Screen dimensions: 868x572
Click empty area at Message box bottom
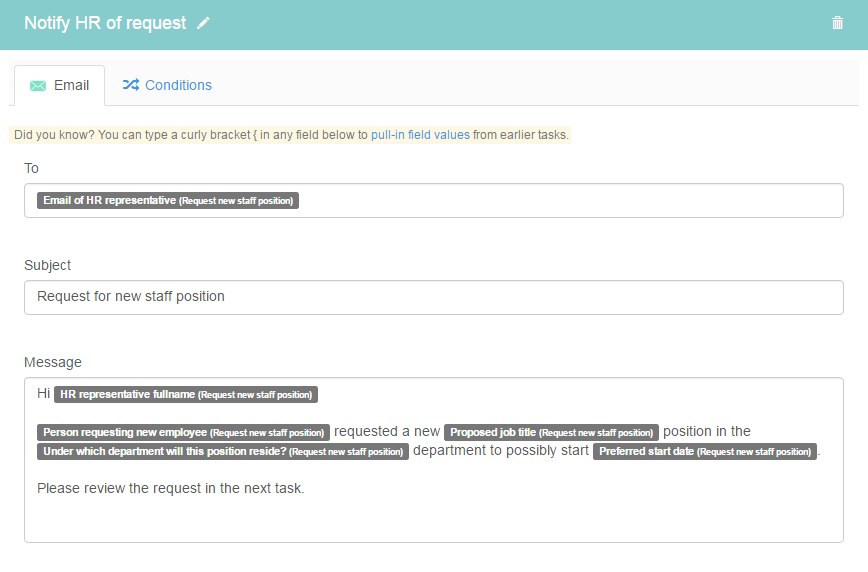pyautogui.click(x=433, y=521)
